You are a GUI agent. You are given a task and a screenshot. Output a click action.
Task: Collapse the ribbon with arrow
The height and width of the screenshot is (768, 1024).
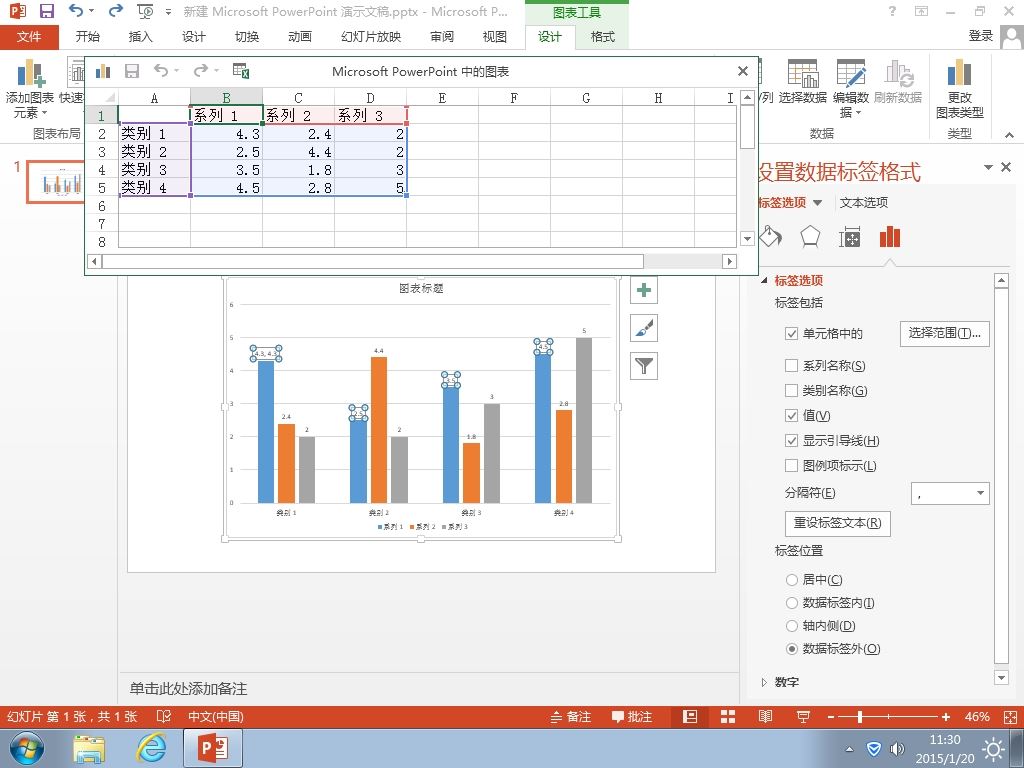[x=1010, y=135]
